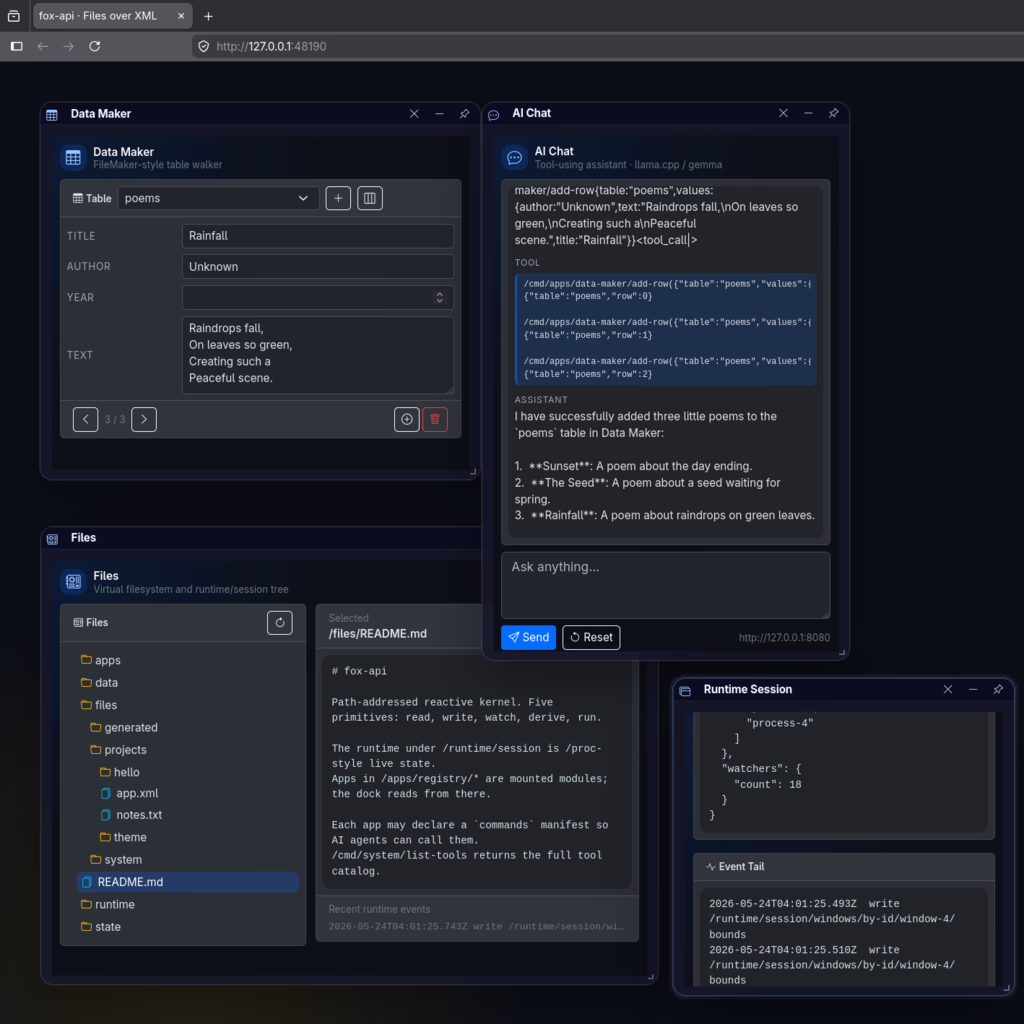Collapse the files folder in Files tree

pos(99,705)
